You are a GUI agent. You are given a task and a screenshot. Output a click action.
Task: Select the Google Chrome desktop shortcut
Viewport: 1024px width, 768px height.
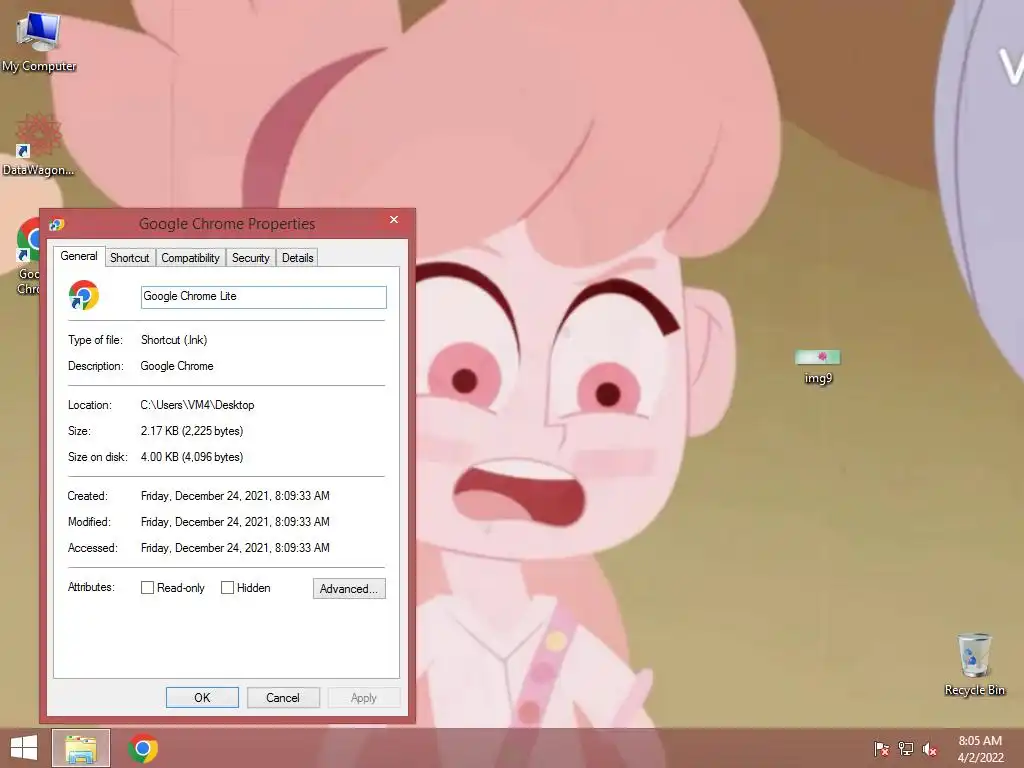[x=29, y=257]
